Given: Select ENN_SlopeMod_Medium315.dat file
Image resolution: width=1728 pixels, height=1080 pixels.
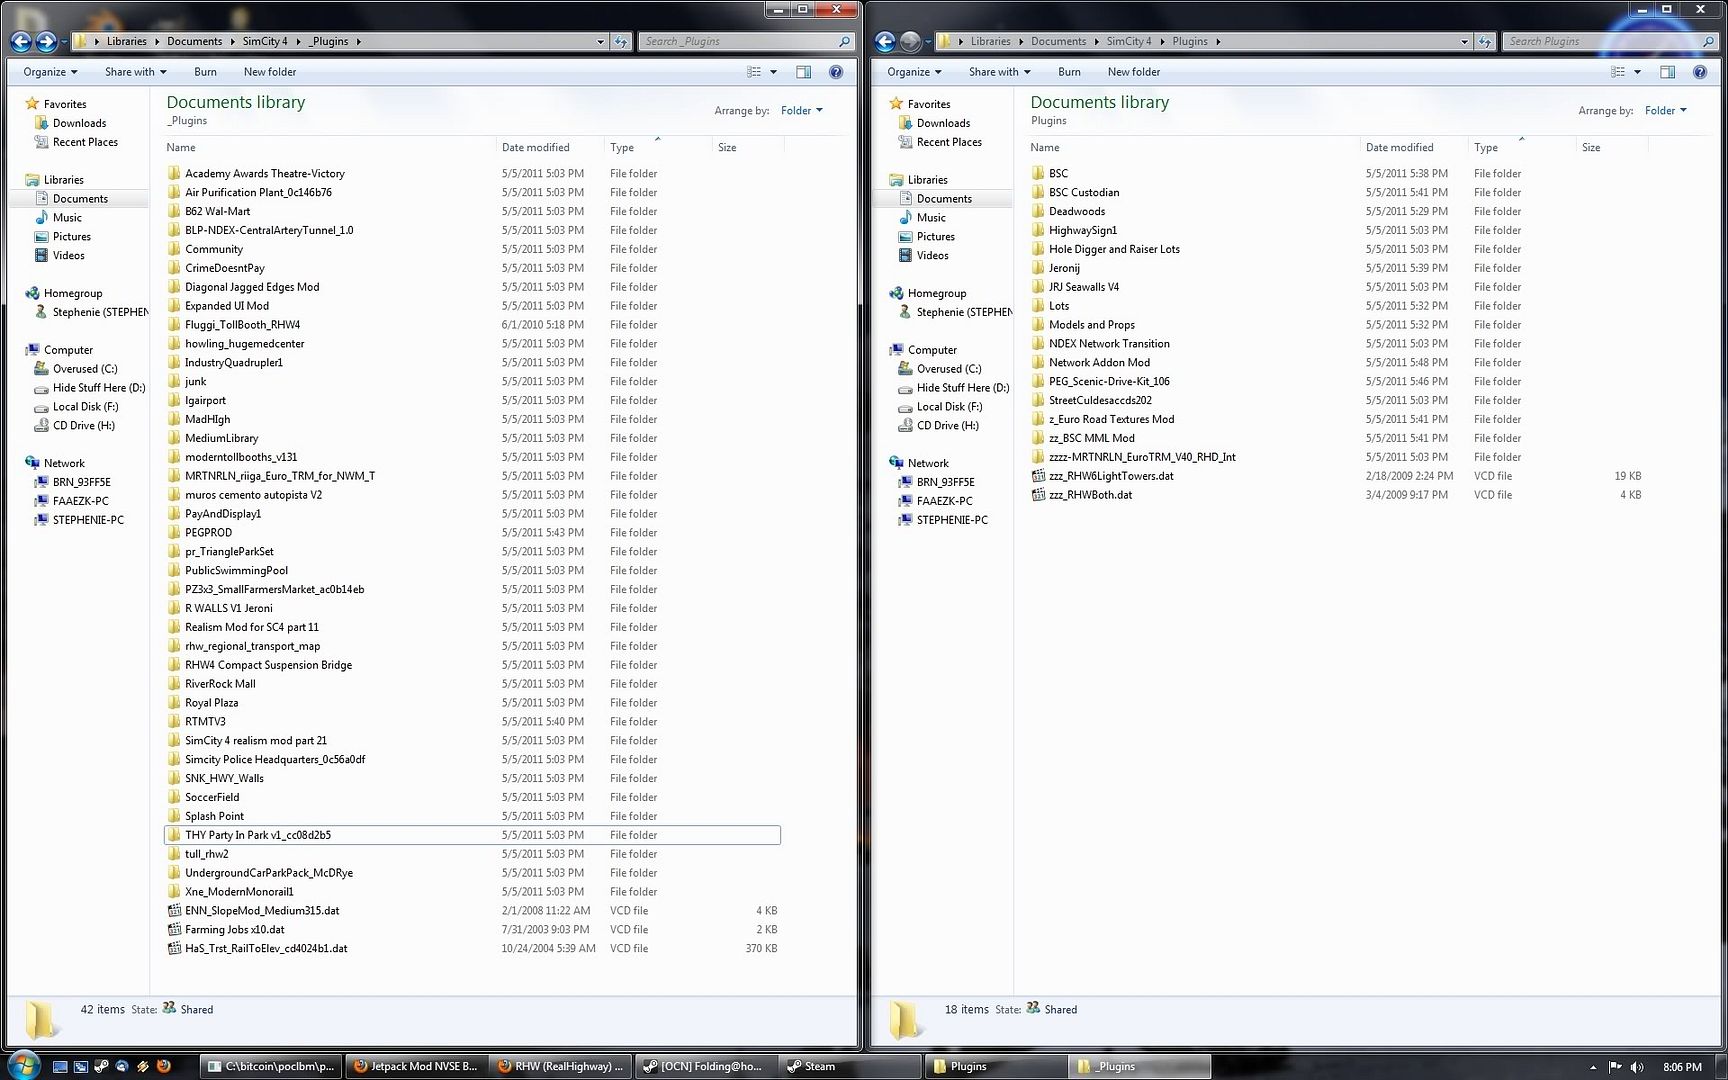Looking at the screenshot, I should point(262,910).
